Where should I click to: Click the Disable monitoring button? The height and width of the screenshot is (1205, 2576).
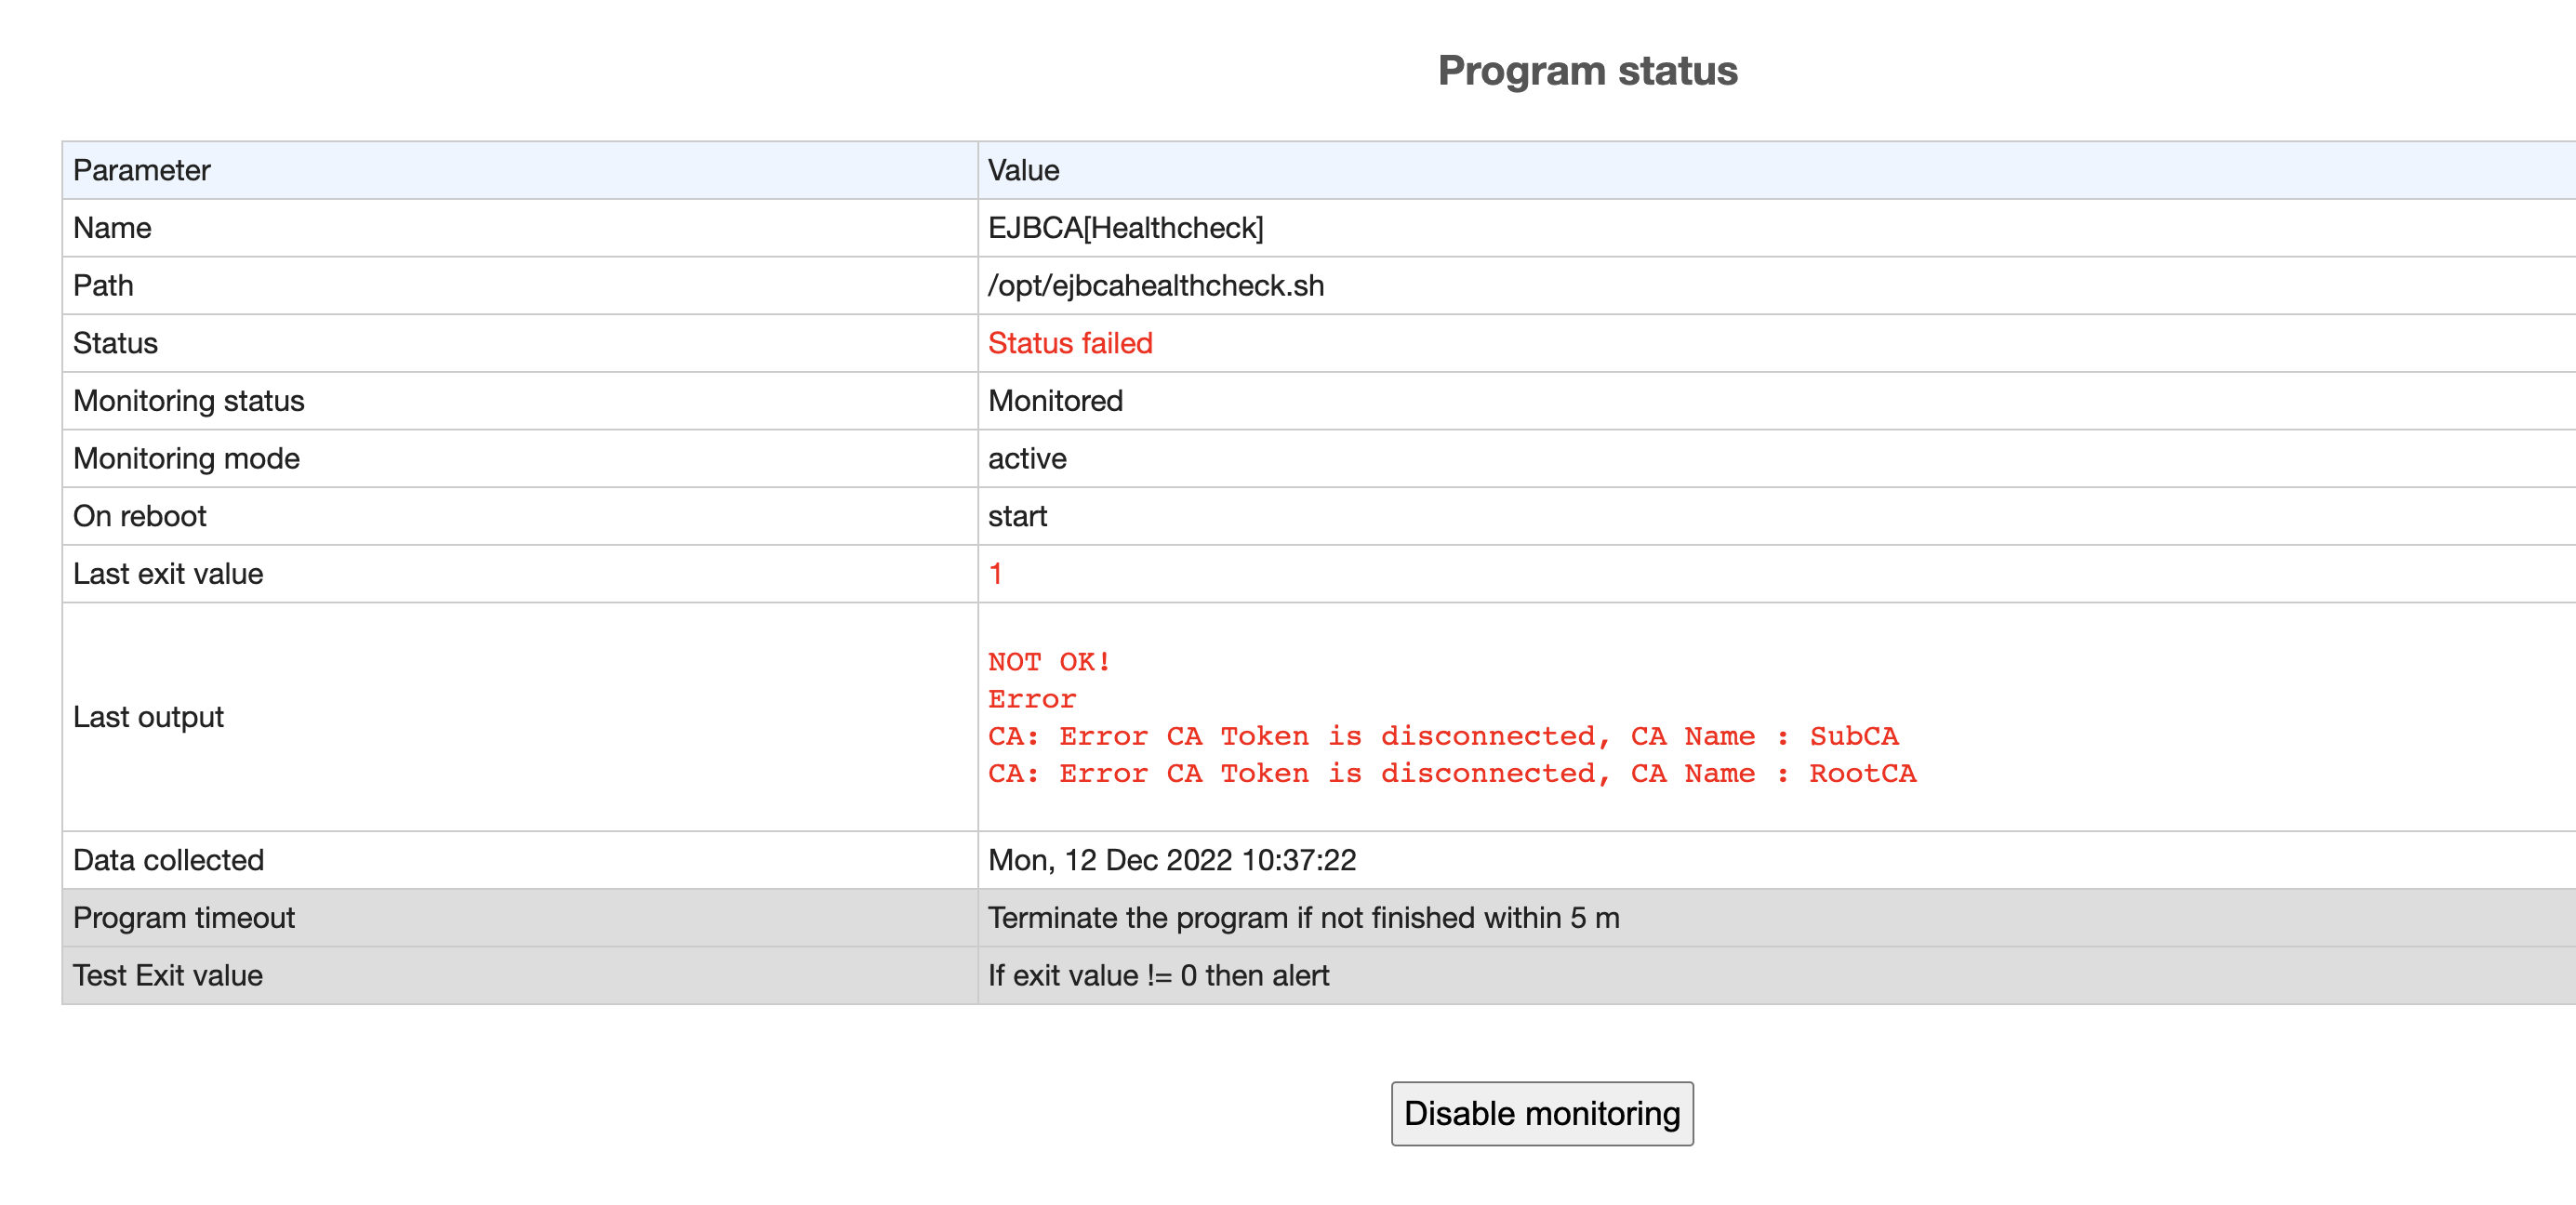(x=1541, y=1113)
